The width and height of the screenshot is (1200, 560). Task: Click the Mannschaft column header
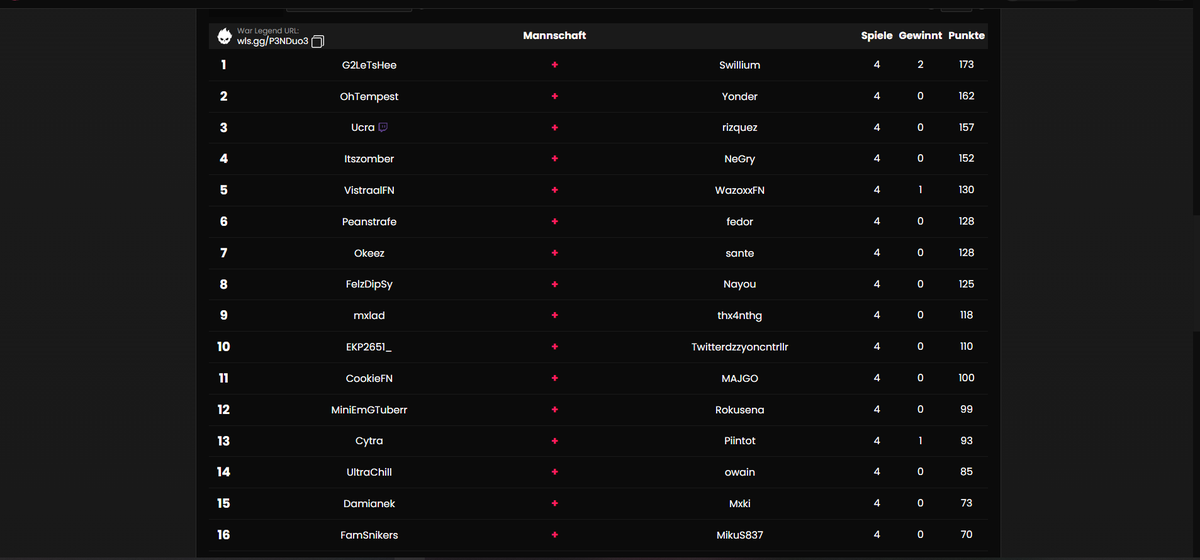(554, 35)
